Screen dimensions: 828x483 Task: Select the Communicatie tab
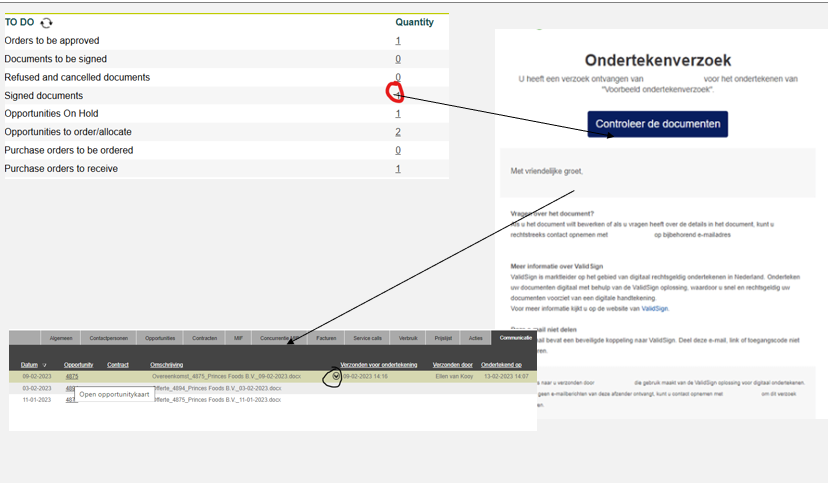pos(513,339)
